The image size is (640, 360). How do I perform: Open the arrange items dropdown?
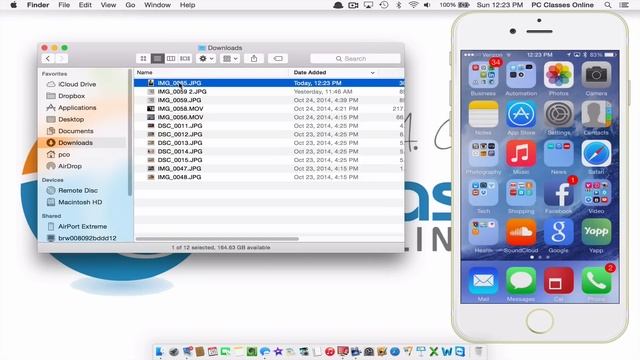tap(230, 59)
